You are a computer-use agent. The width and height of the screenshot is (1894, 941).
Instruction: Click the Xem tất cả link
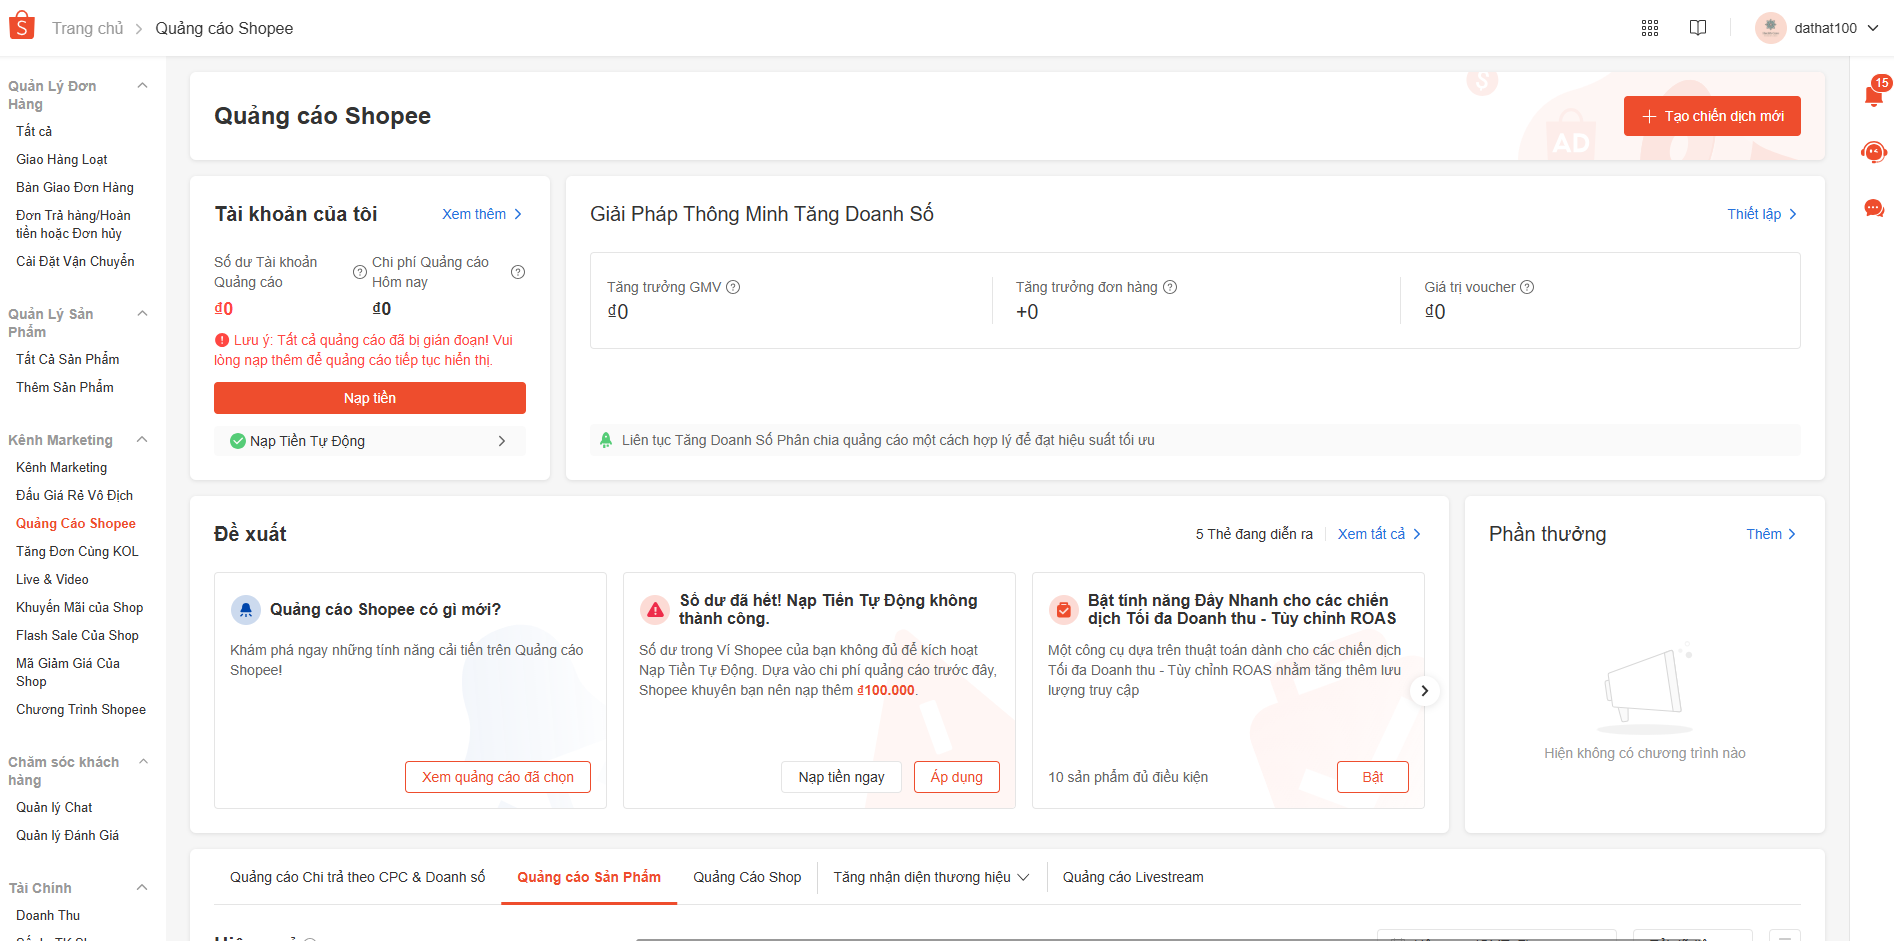click(1378, 534)
